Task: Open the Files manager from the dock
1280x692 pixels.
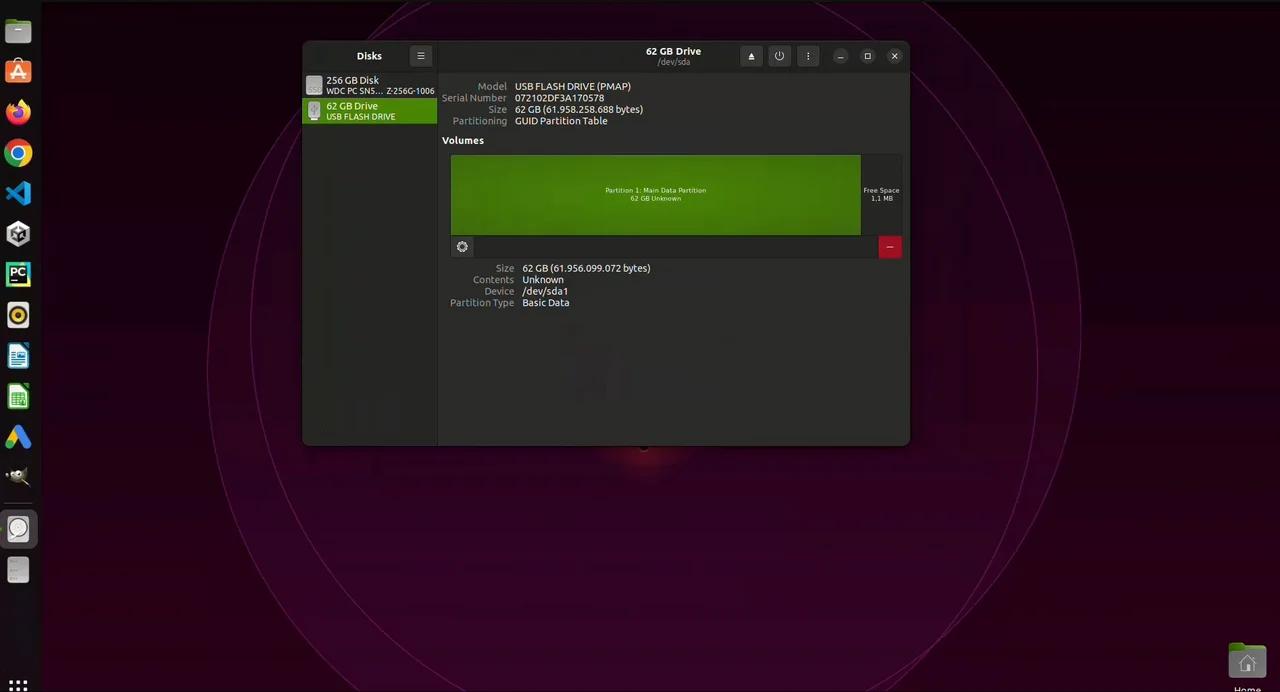Action: pyautogui.click(x=18, y=30)
